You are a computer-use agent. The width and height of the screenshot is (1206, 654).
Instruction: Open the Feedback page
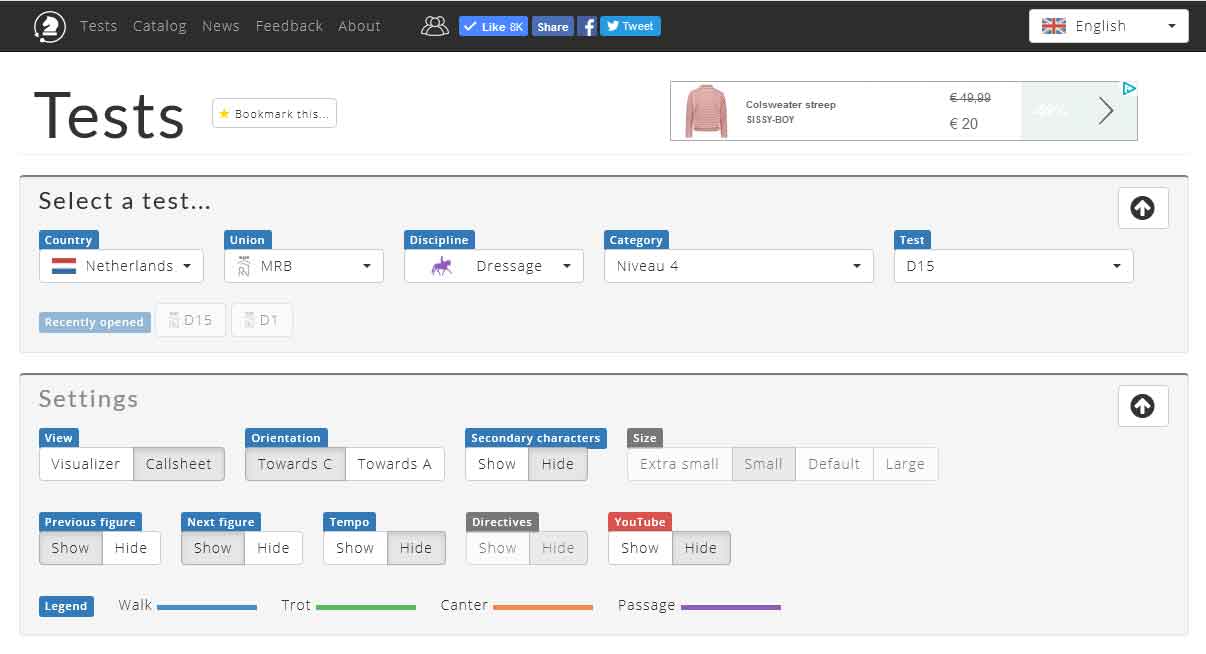pos(289,26)
